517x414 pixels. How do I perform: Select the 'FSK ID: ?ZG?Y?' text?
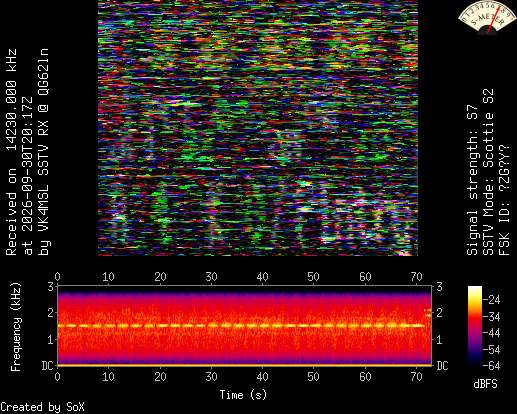coord(504,200)
